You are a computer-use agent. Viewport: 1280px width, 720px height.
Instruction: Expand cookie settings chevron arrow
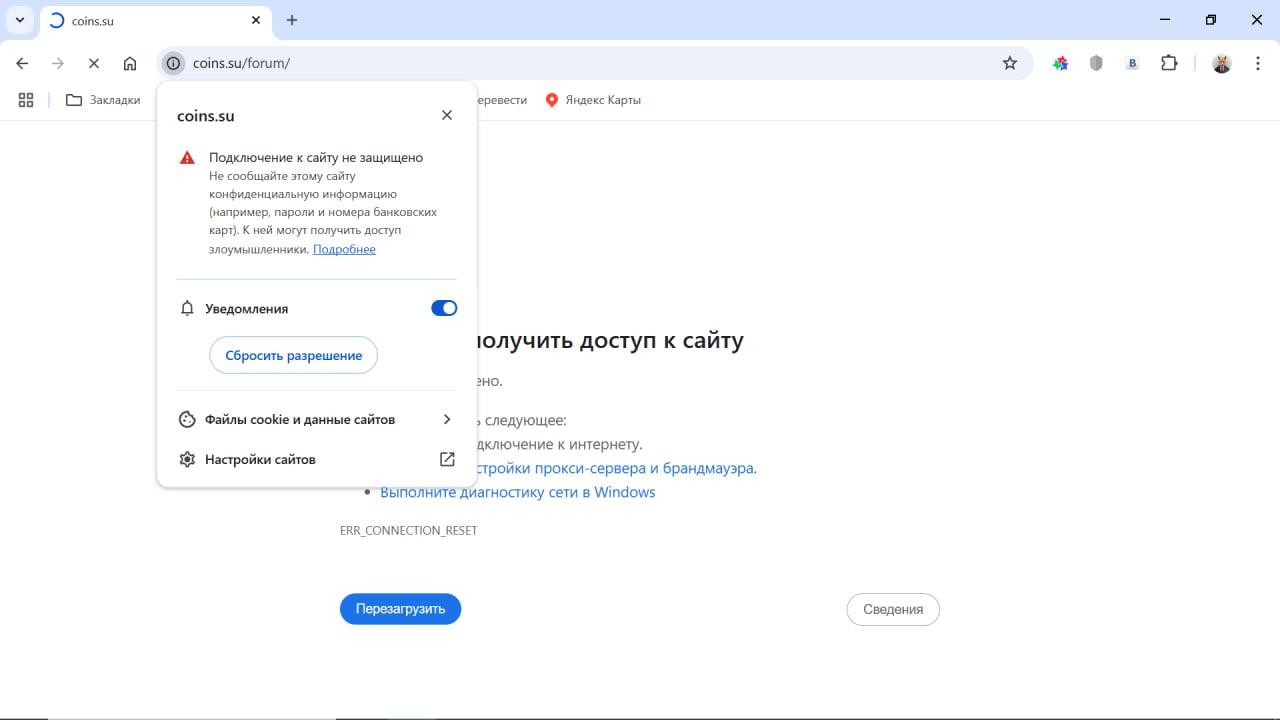447,419
